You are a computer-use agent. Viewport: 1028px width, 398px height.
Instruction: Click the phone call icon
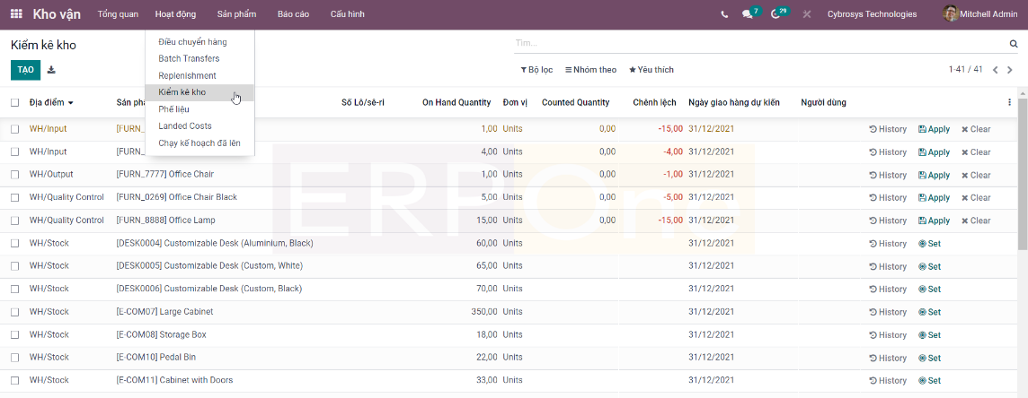[724, 14]
